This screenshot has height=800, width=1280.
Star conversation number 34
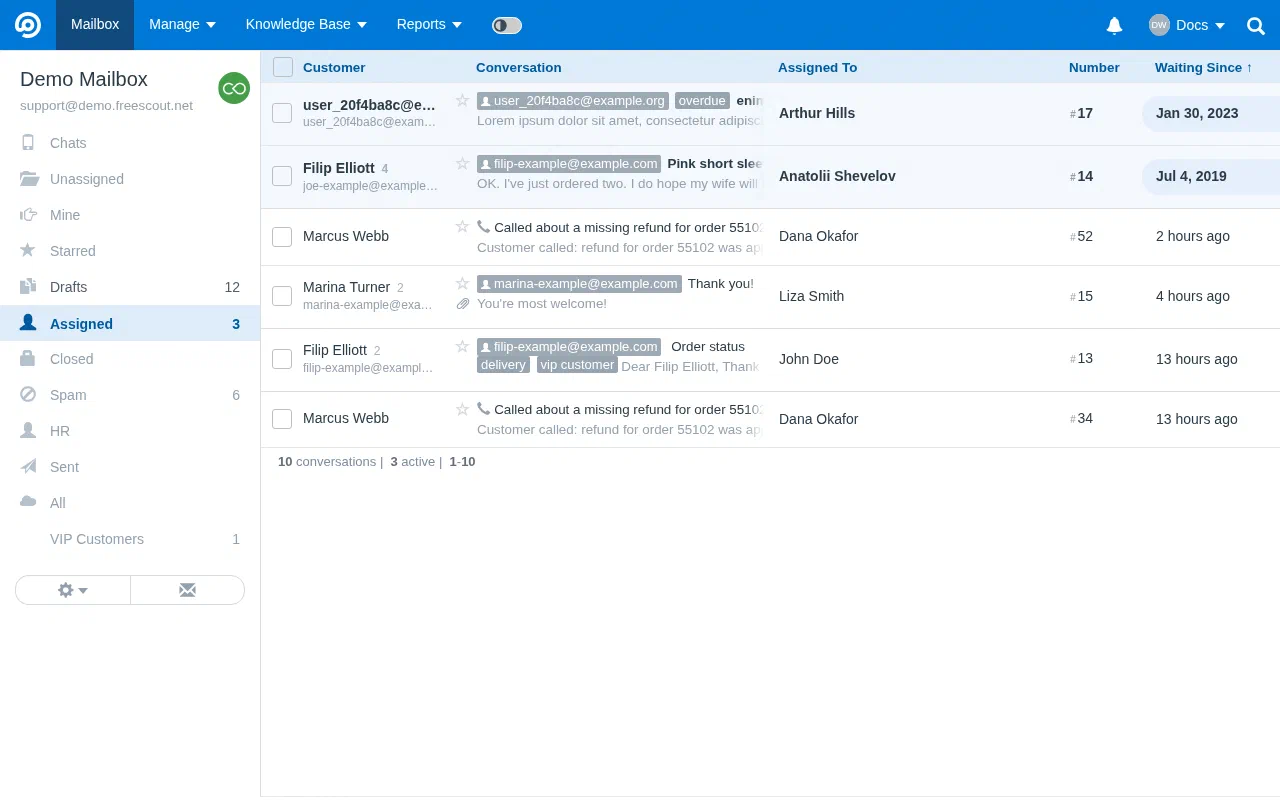(x=462, y=408)
